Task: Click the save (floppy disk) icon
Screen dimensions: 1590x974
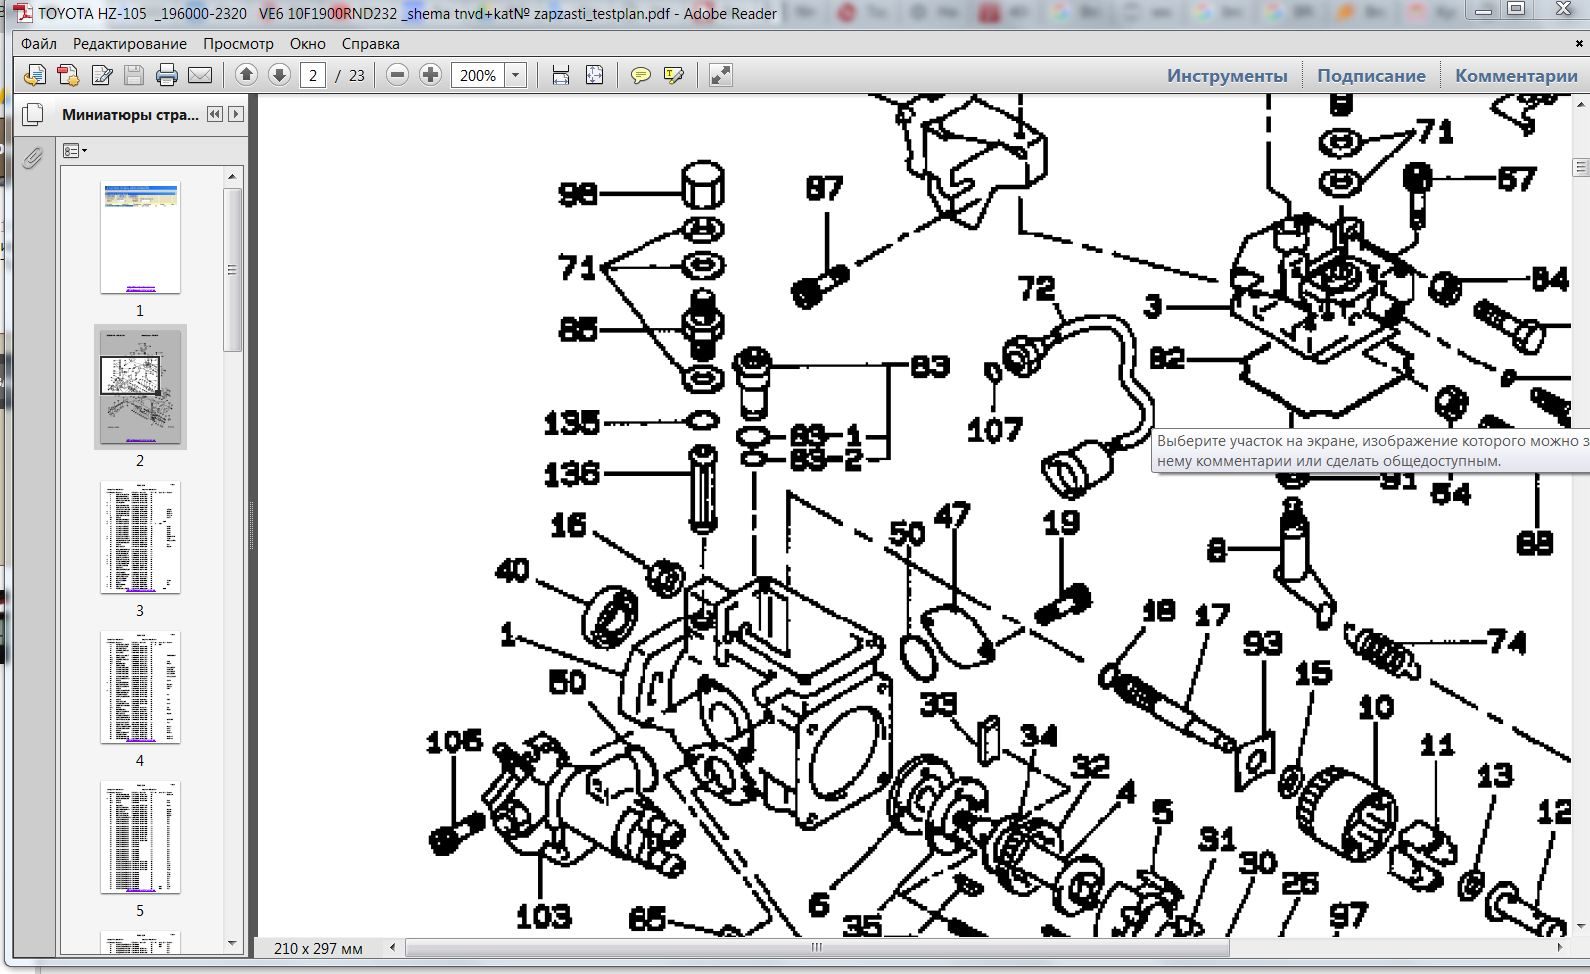Action: pyautogui.click(x=134, y=75)
